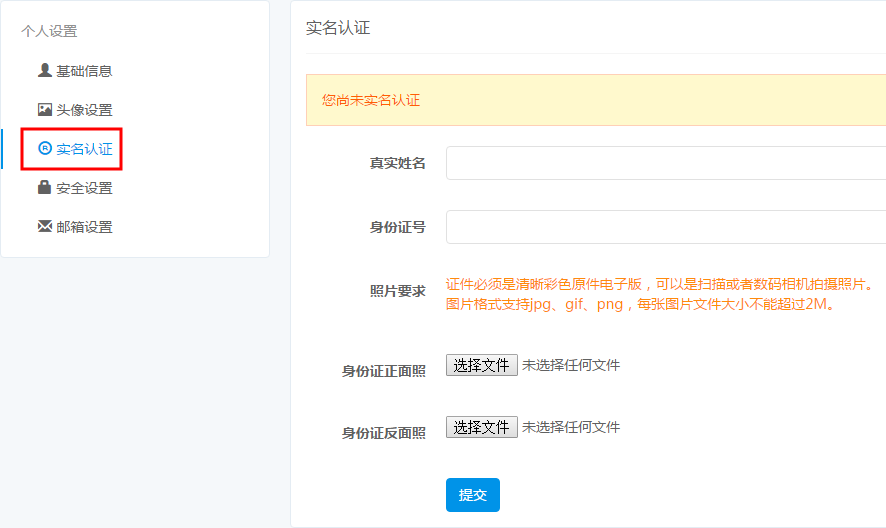Click the person icon beside 基础信息
The image size is (886, 528).
click(45, 70)
